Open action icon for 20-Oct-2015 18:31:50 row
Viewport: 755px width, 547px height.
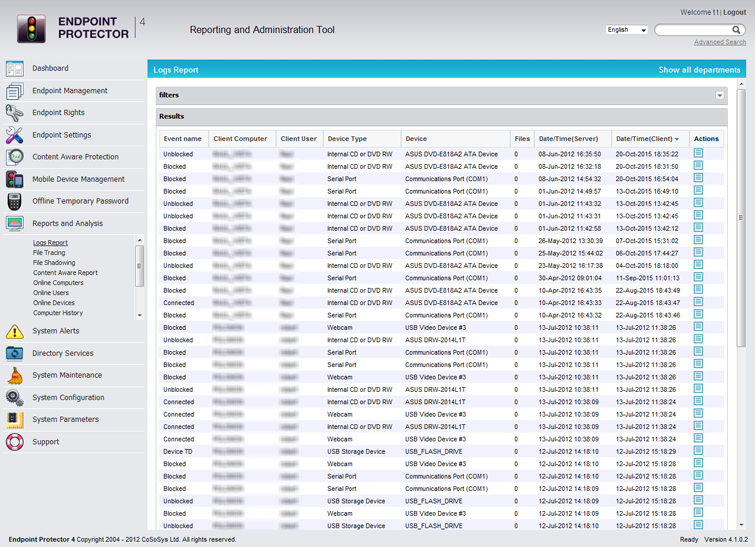698,166
